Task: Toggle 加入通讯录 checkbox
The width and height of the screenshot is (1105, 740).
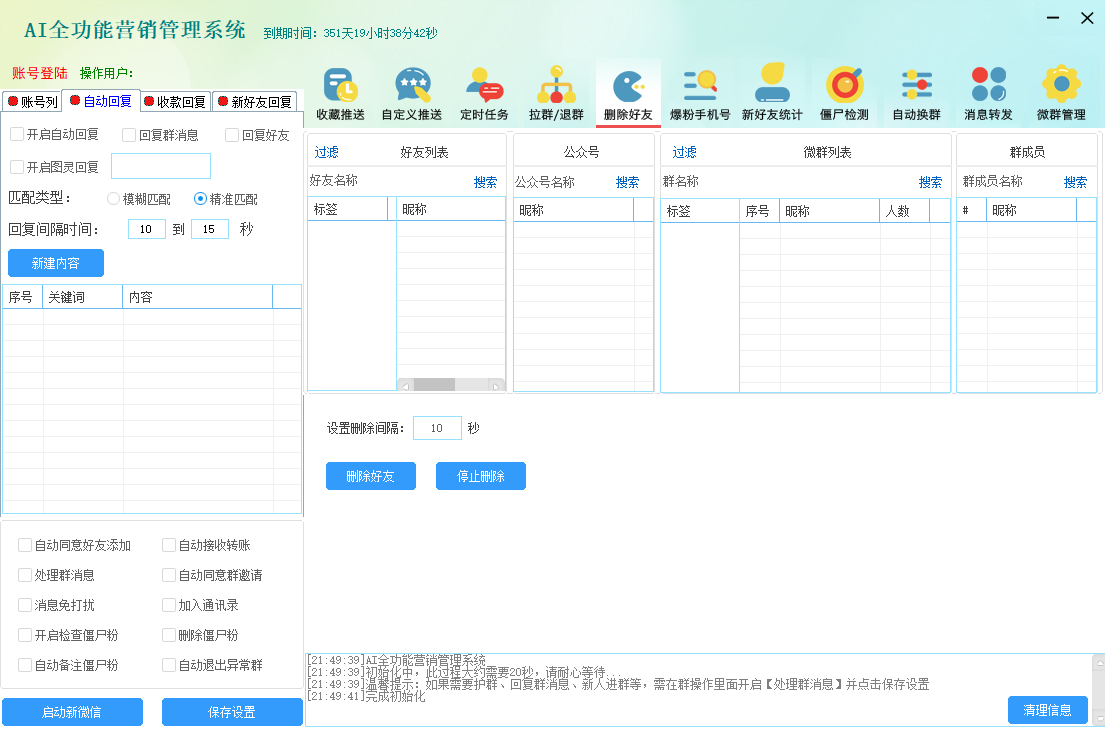Action: pos(169,605)
